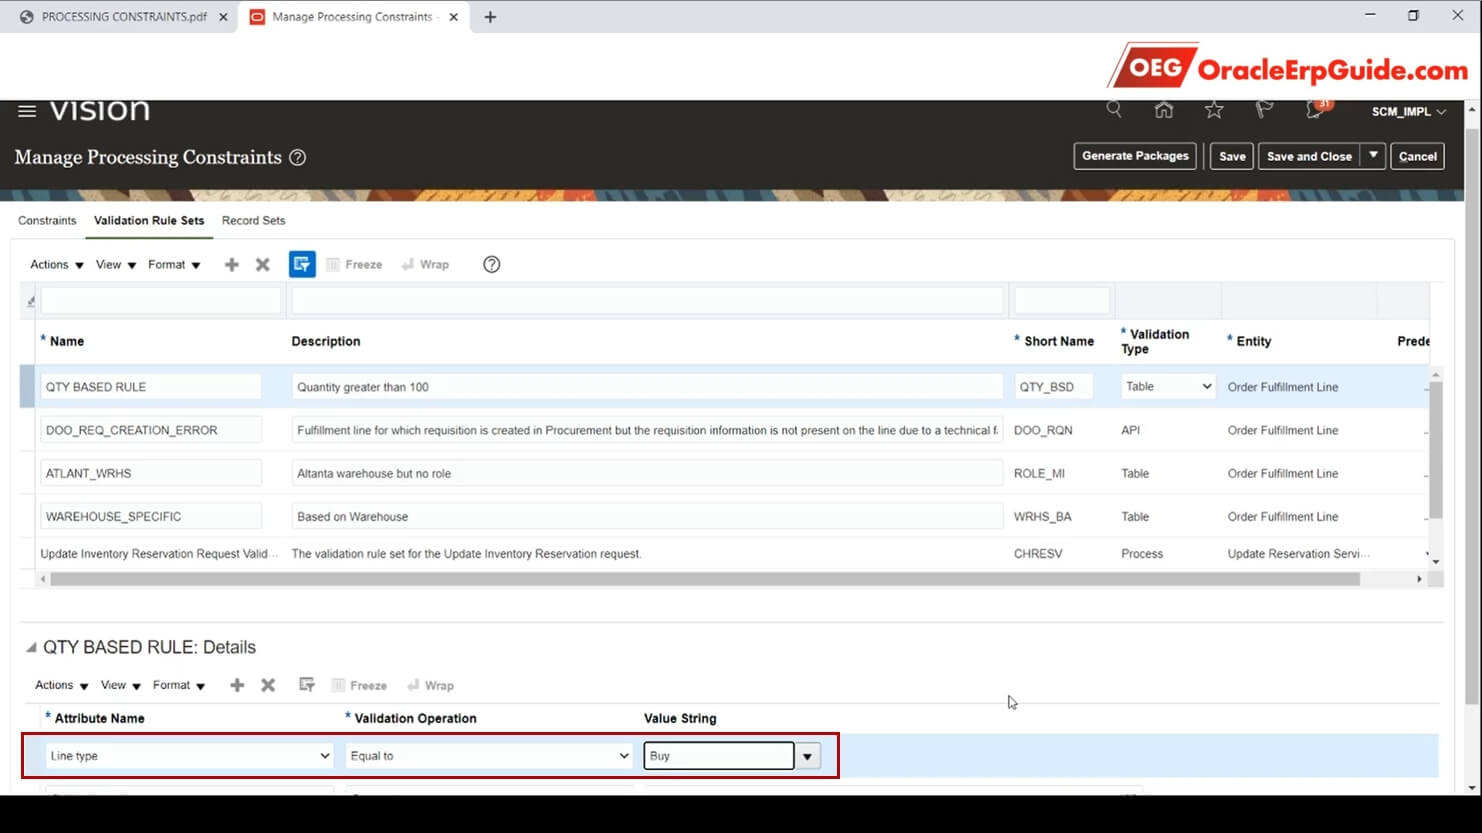The image size is (1482, 833).
Task: Open Save and Close dropdown arrow
Action: (1373, 156)
